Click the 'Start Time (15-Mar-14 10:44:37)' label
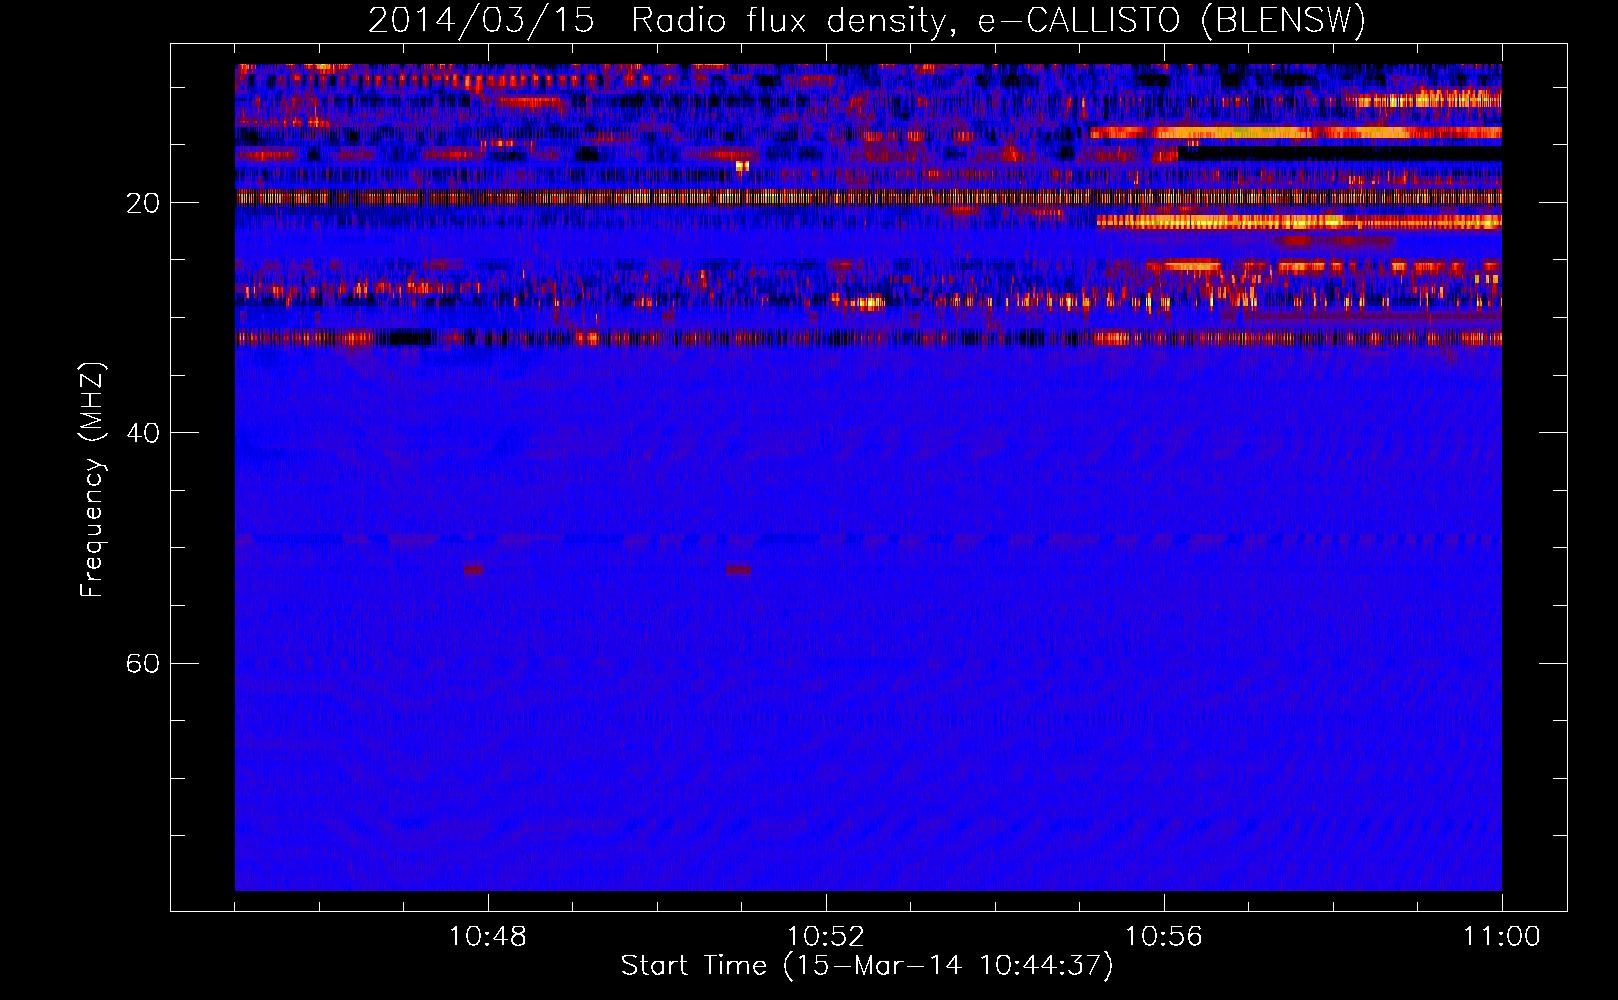Image resolution: width=1618 pixels, height=1000 pixels. click(867, 966)
